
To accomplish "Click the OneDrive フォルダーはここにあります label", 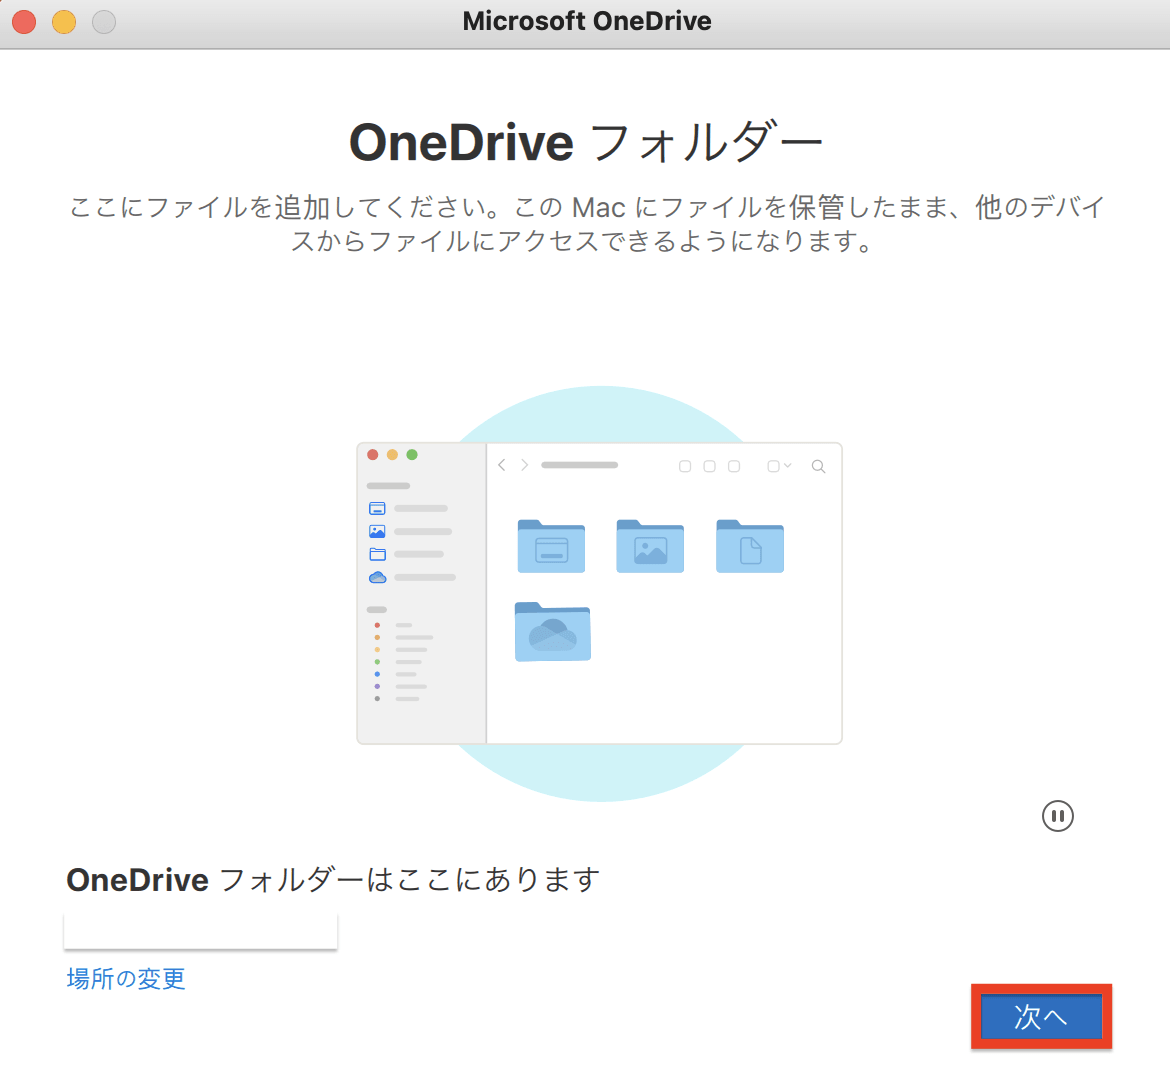I will pos(334,879).
